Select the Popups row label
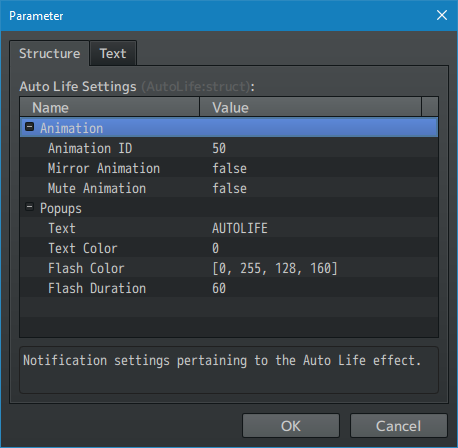Viewport: 458px width, 448px height. [x=61, y=208]
